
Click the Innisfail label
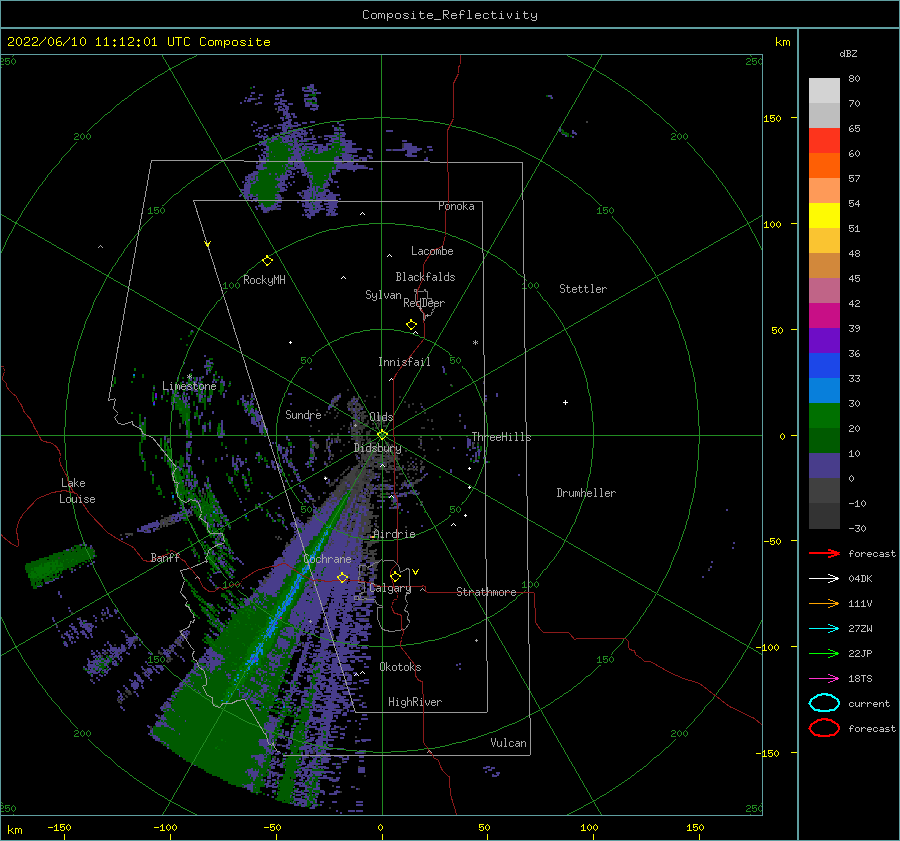click(x=404, y=362)
